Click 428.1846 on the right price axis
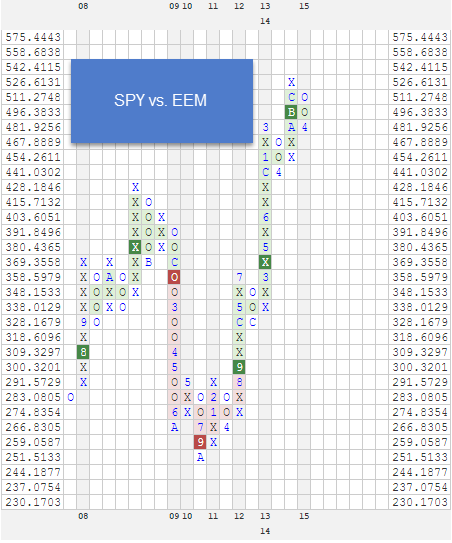Screen dimensions: 452x543 [420, 187]
